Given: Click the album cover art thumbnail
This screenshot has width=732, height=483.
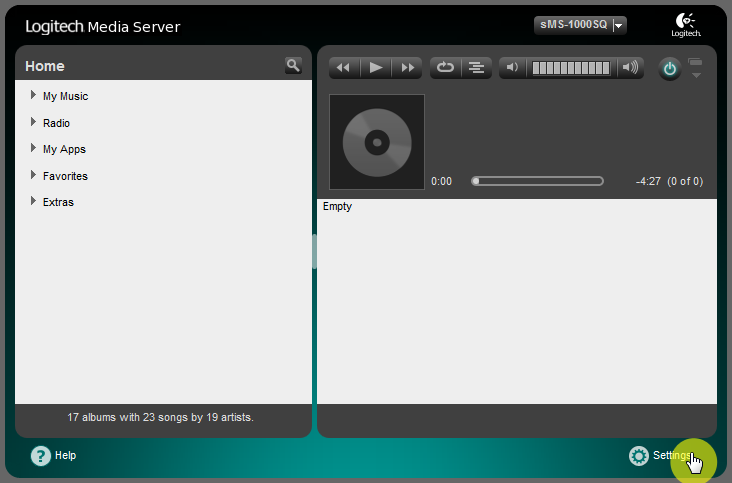Looking at the screenshot, I should (x=377, y=142).
